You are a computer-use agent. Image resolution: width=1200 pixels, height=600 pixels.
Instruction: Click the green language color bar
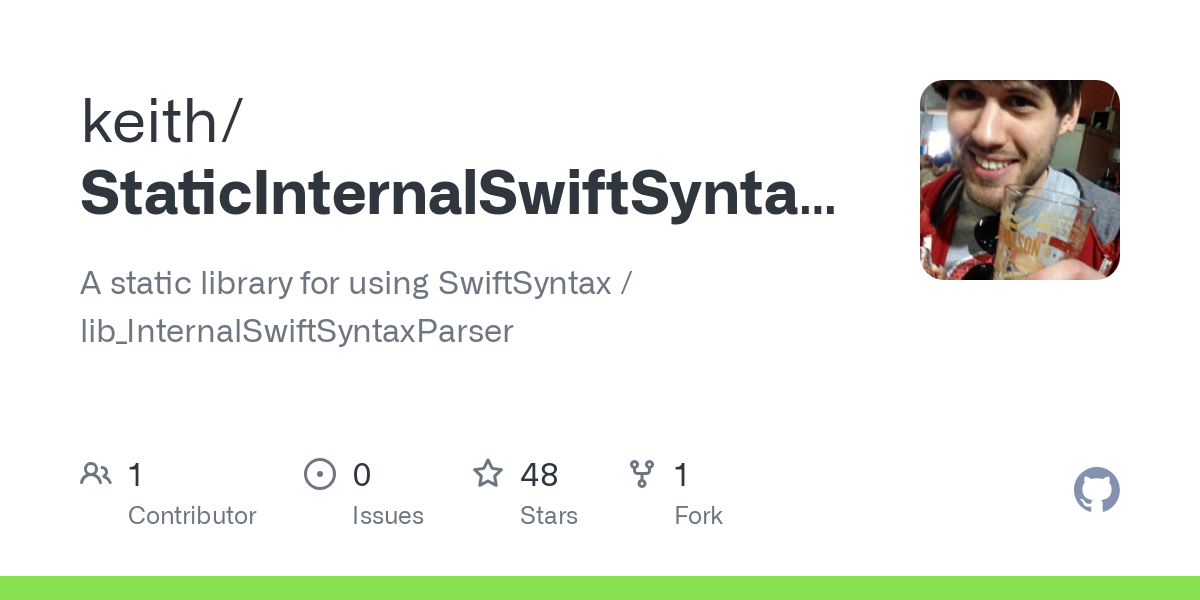coord(600,588)
